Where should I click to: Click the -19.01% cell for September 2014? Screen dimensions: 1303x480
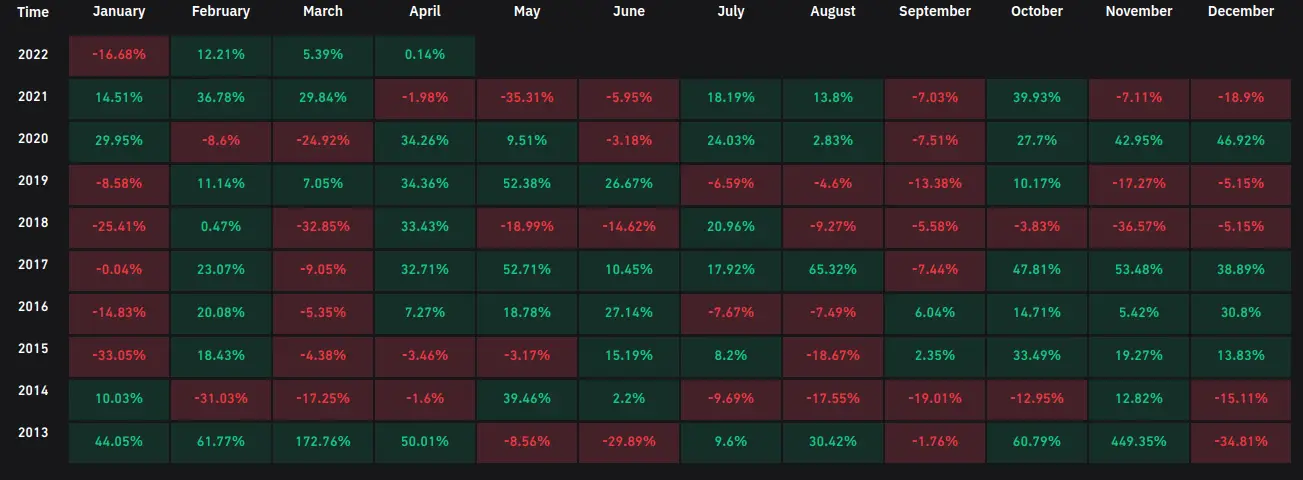click(x=934, y=399)
